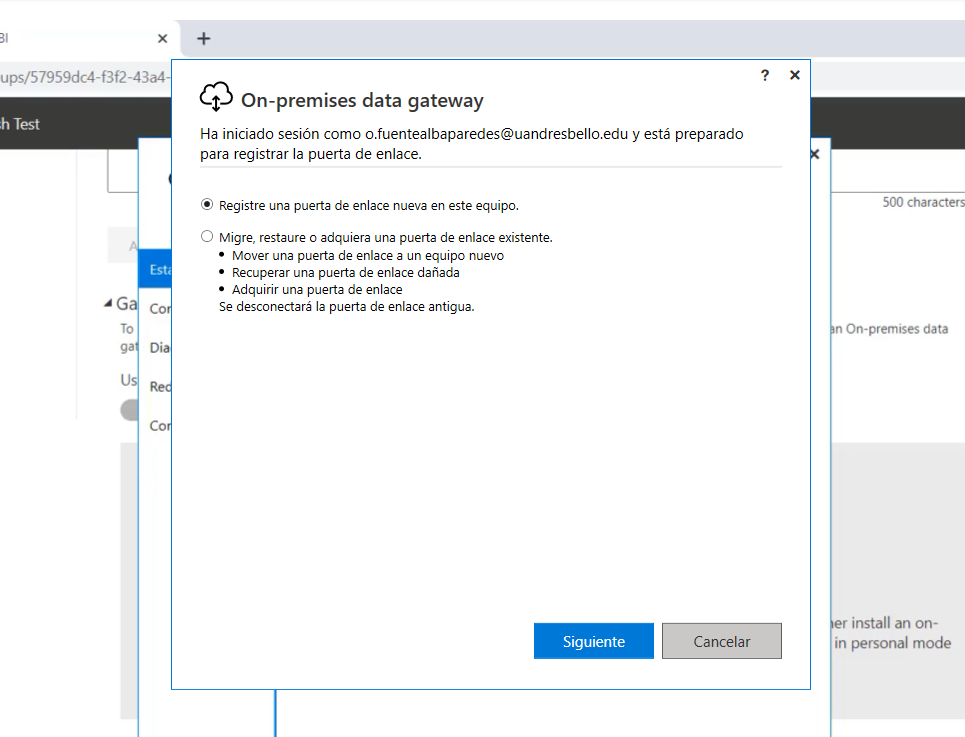This screenshot has height=737, width=965.
Task: Collapse the Gateway section triangle
Action: point(108,304)
